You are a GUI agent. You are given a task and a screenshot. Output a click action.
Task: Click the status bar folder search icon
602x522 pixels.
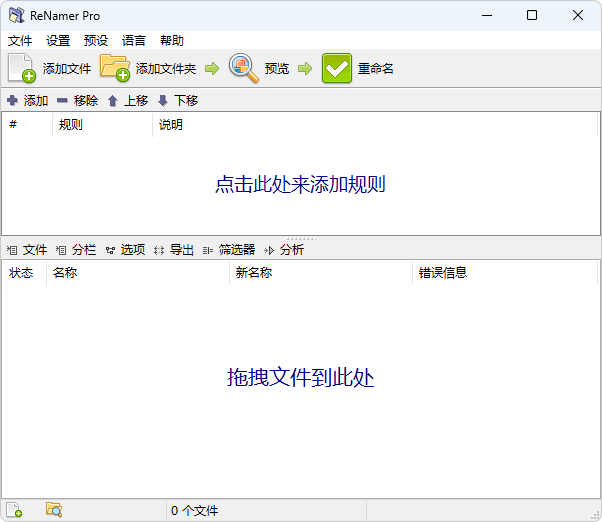[54, 510]
